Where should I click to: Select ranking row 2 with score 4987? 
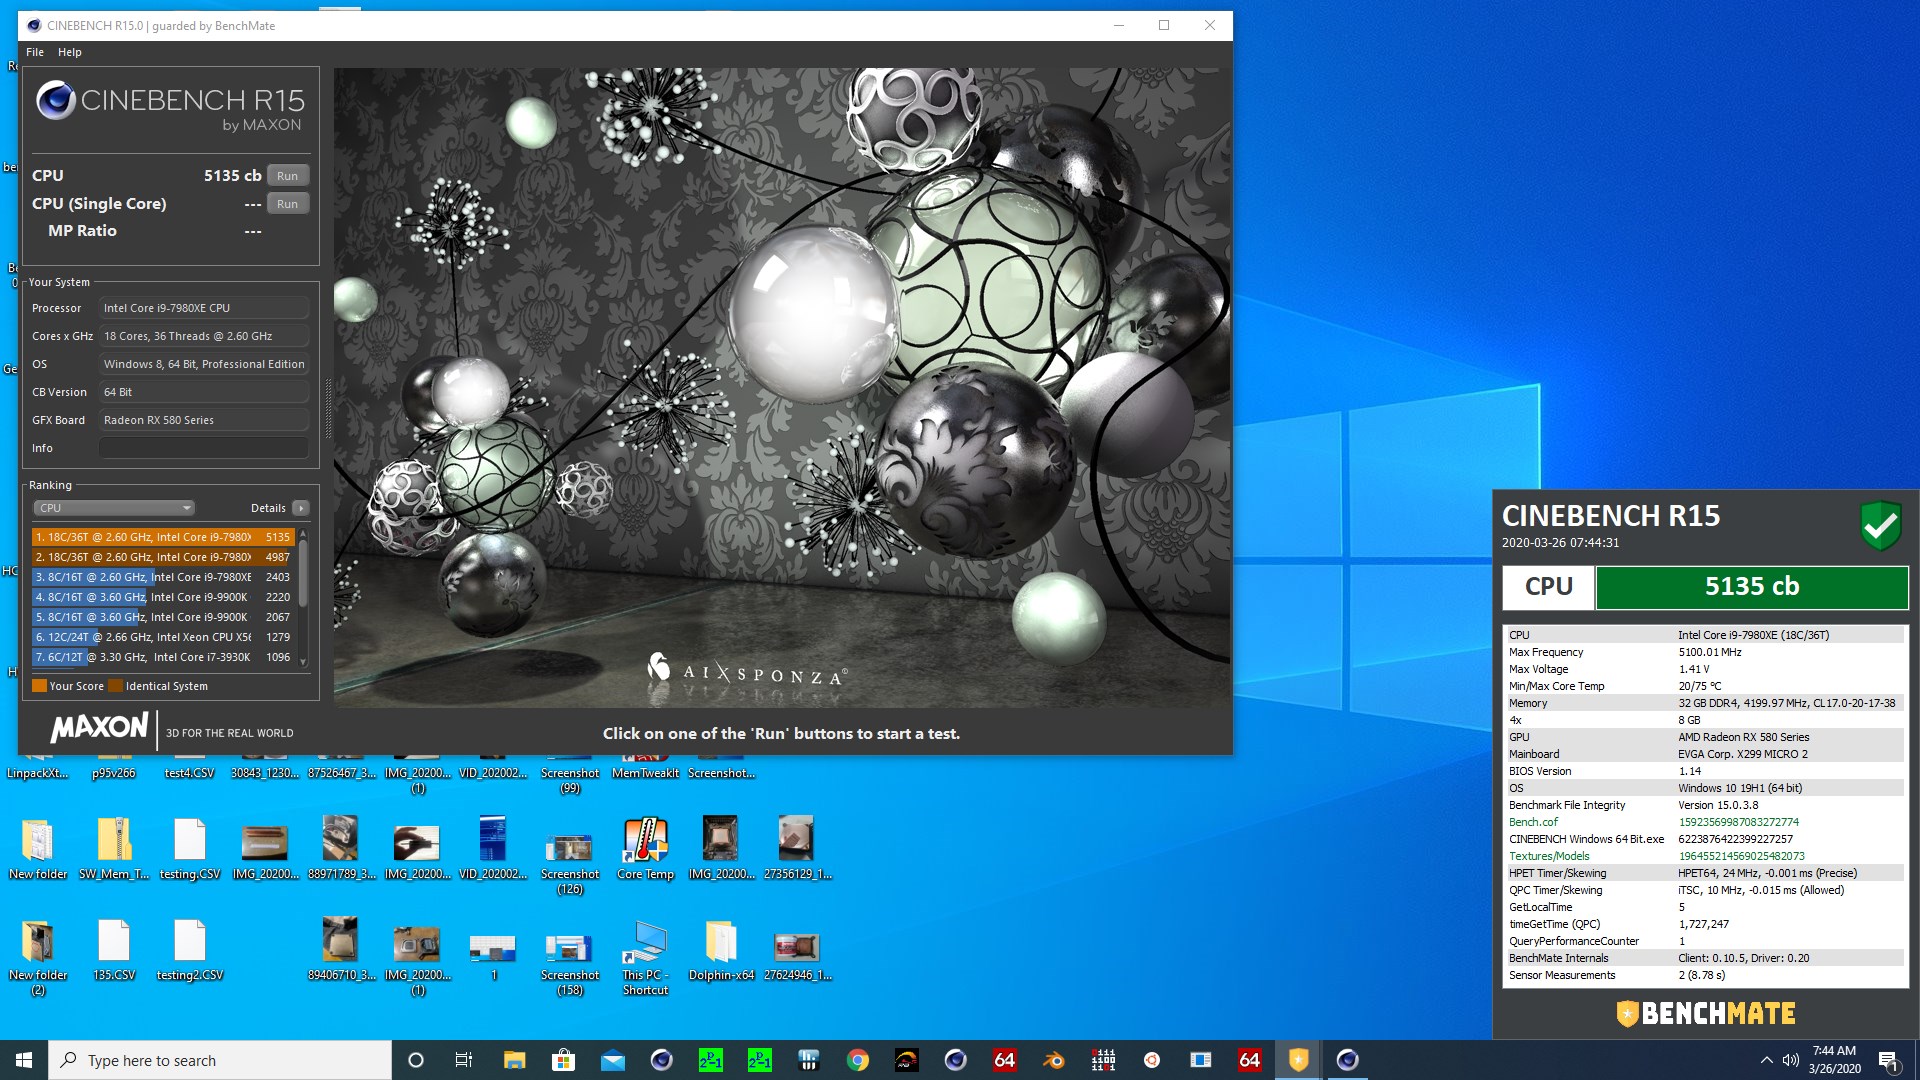pos(163,557)
